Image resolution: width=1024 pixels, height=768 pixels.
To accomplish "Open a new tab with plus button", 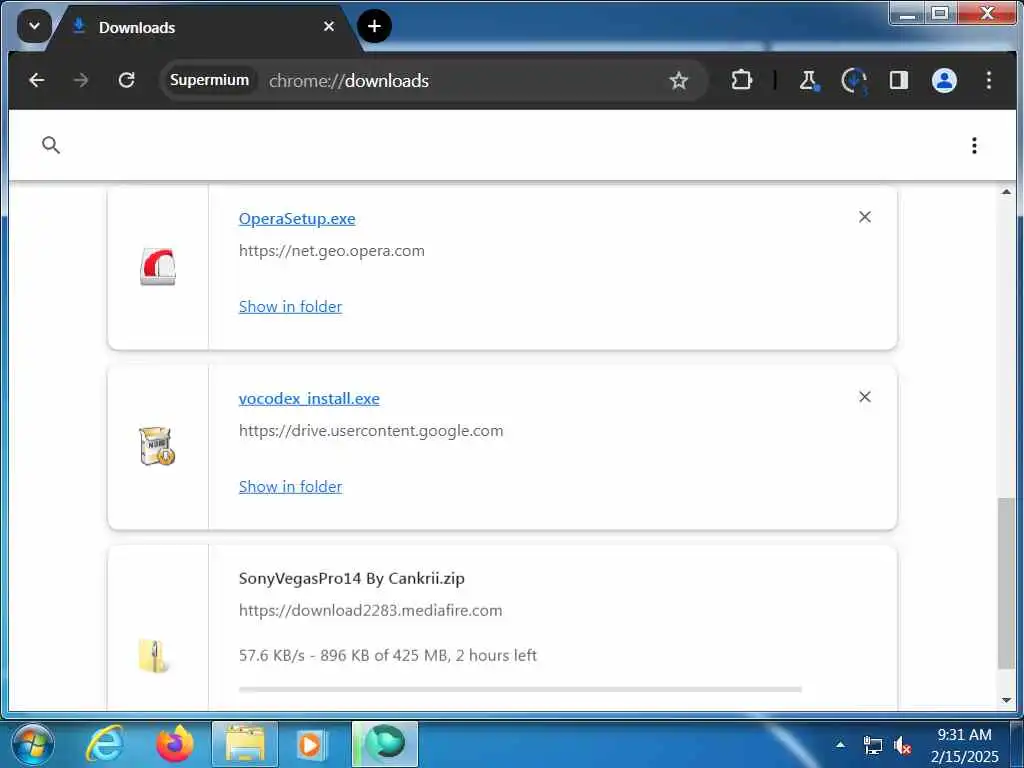I will (x=374, y=26).
